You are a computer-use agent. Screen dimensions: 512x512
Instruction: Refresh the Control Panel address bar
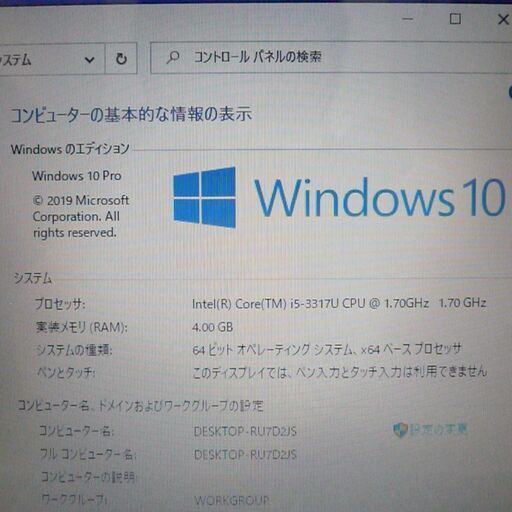pos(121,59)
